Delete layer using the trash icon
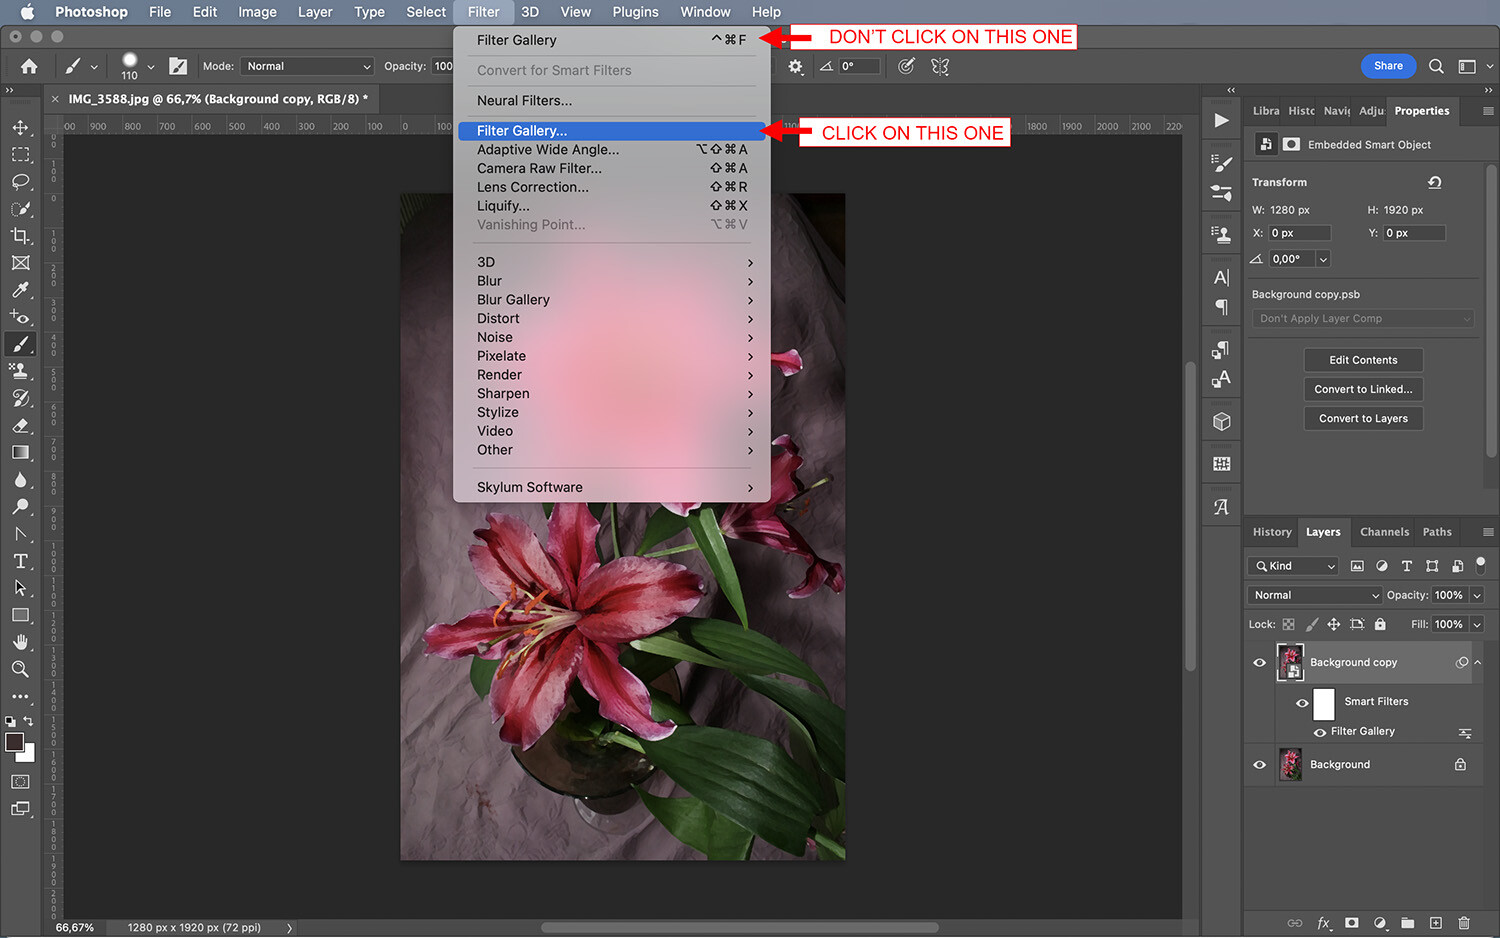 1463,923
